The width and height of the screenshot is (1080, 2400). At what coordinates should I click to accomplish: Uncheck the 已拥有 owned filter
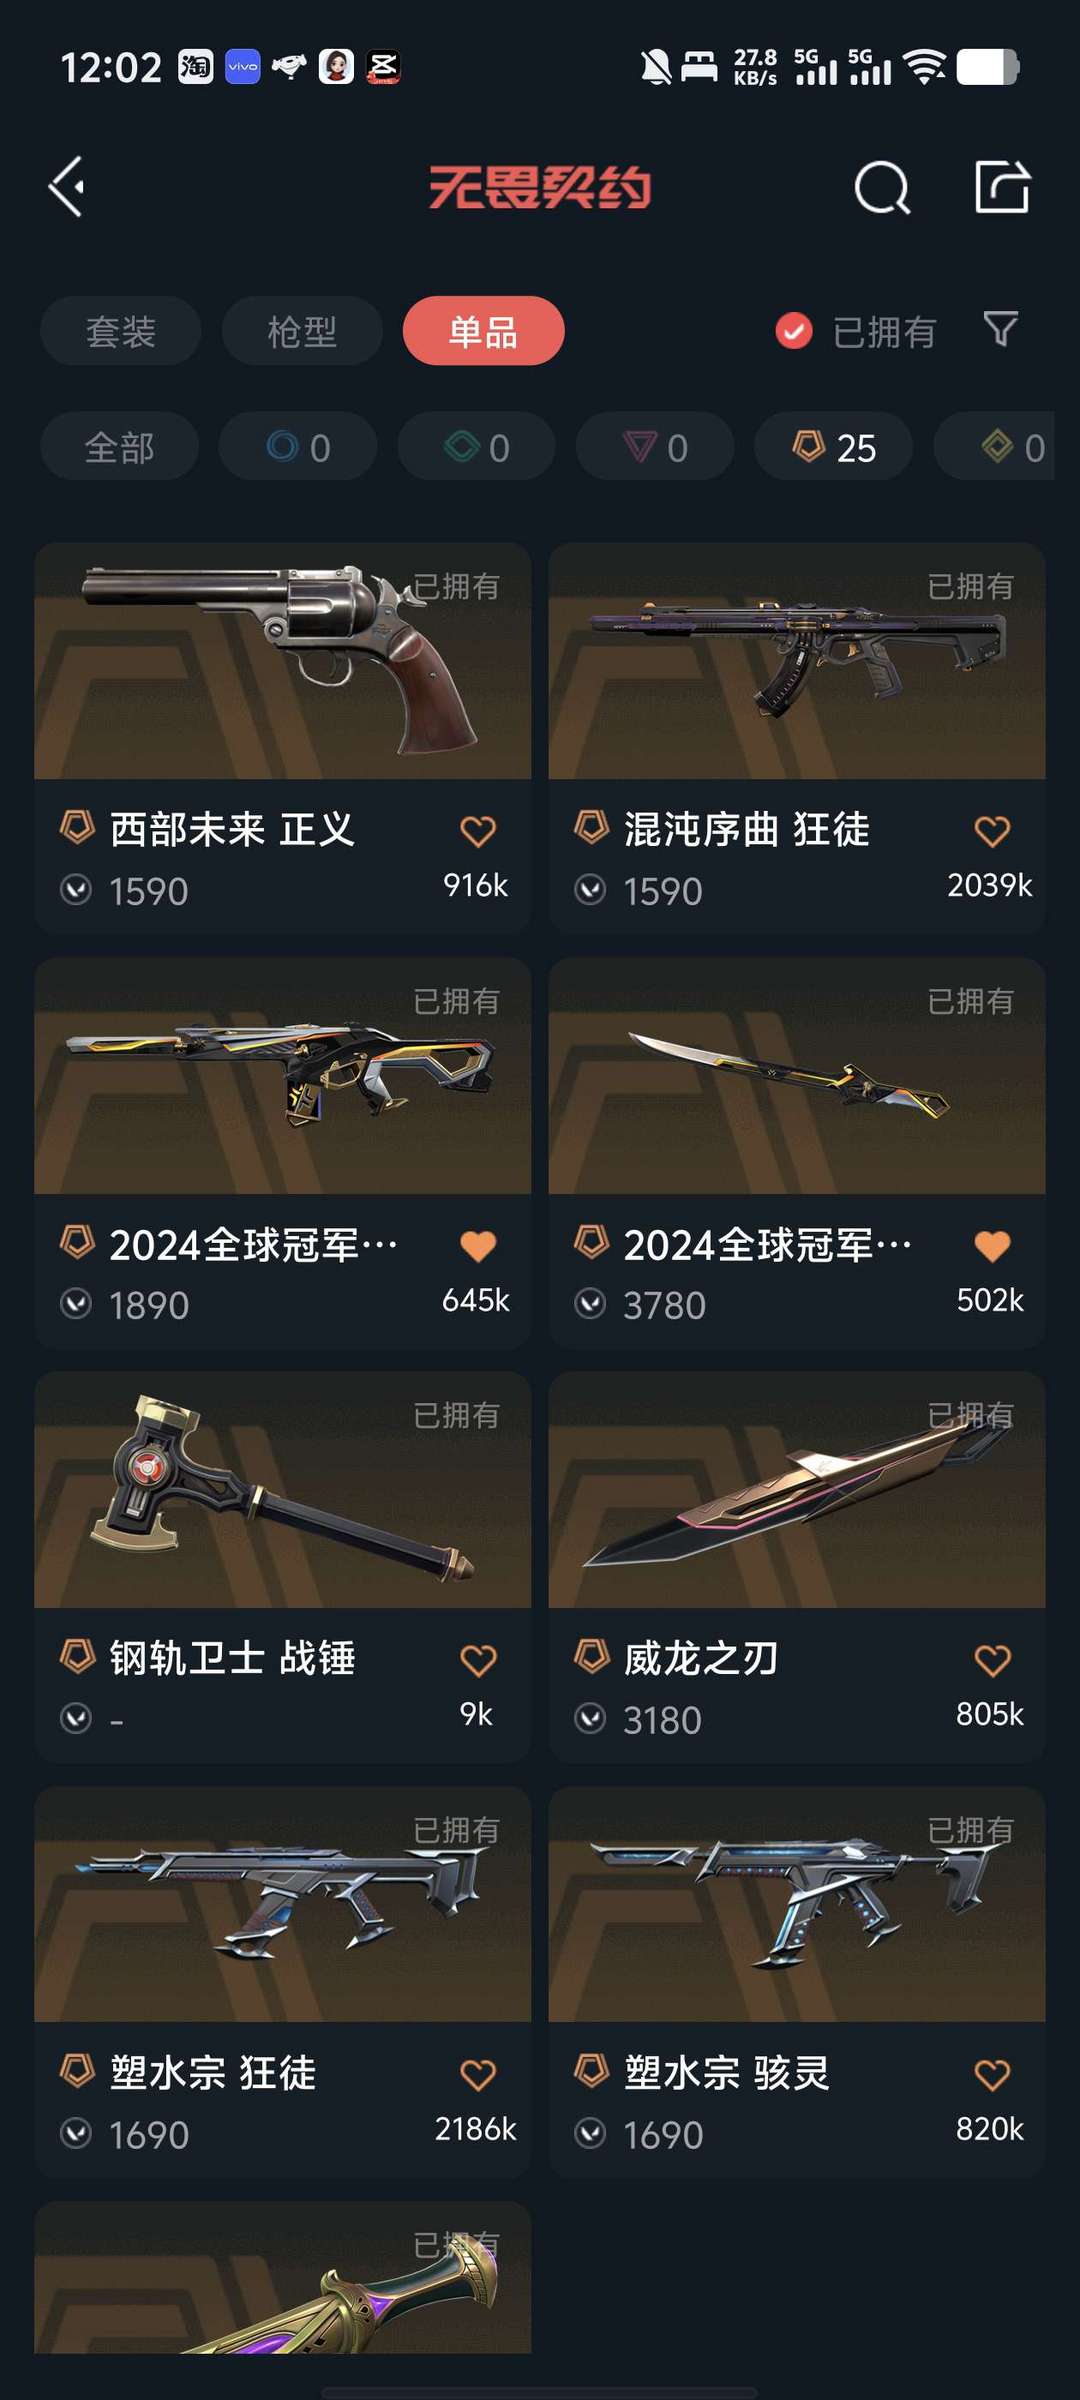coord(855,331)
